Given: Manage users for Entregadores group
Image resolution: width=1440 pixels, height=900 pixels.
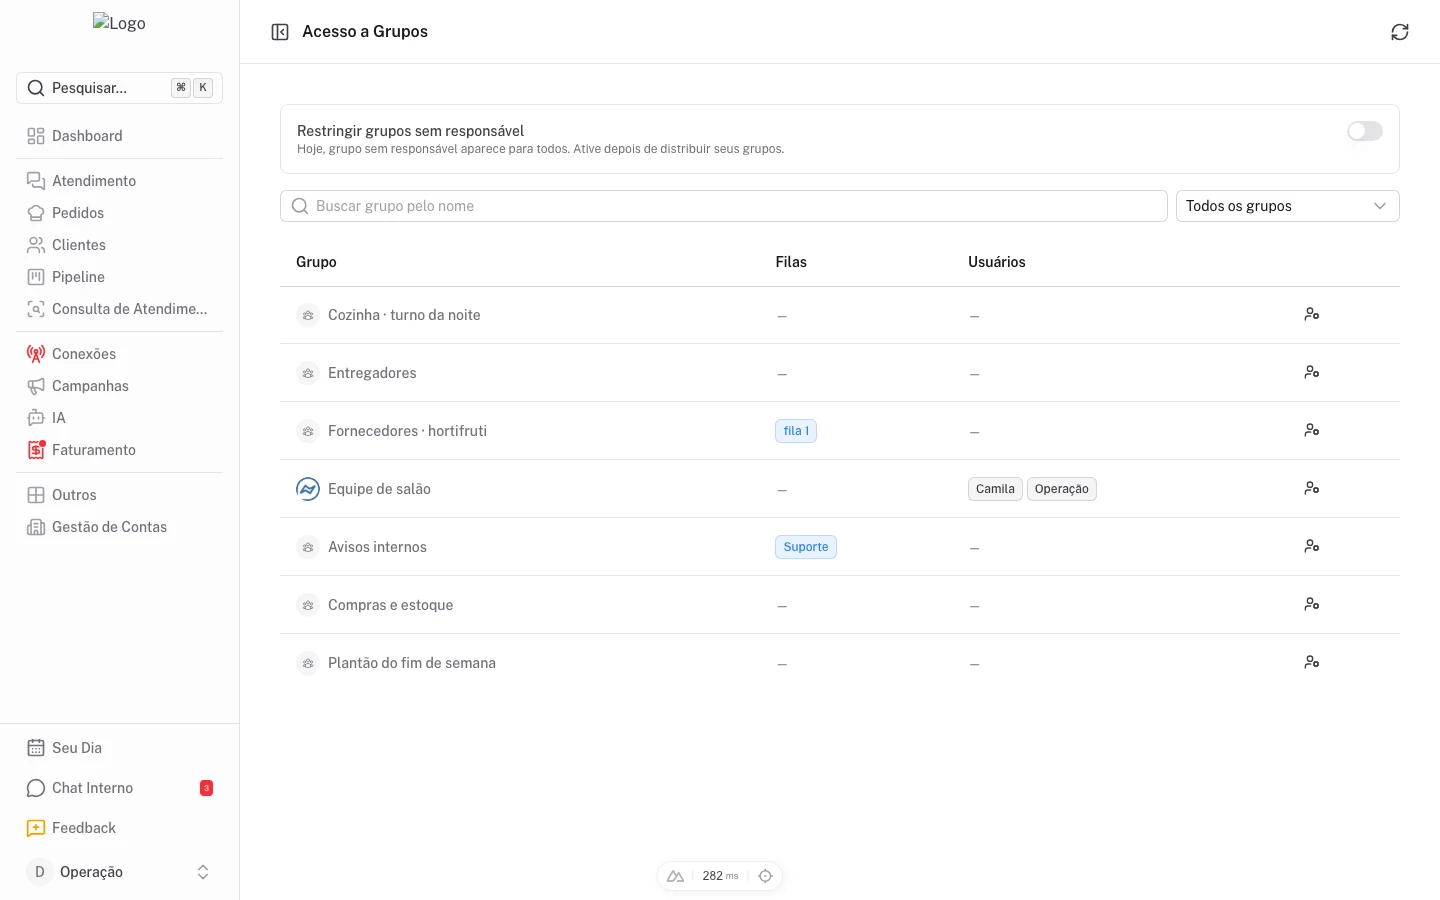Looking at the screenshot, I should click(1312, 372).
